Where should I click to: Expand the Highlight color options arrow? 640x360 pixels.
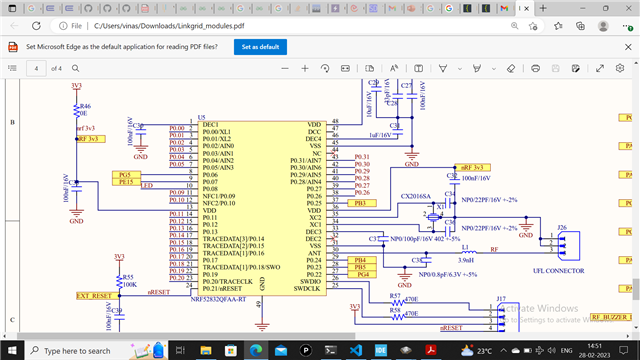494,69
